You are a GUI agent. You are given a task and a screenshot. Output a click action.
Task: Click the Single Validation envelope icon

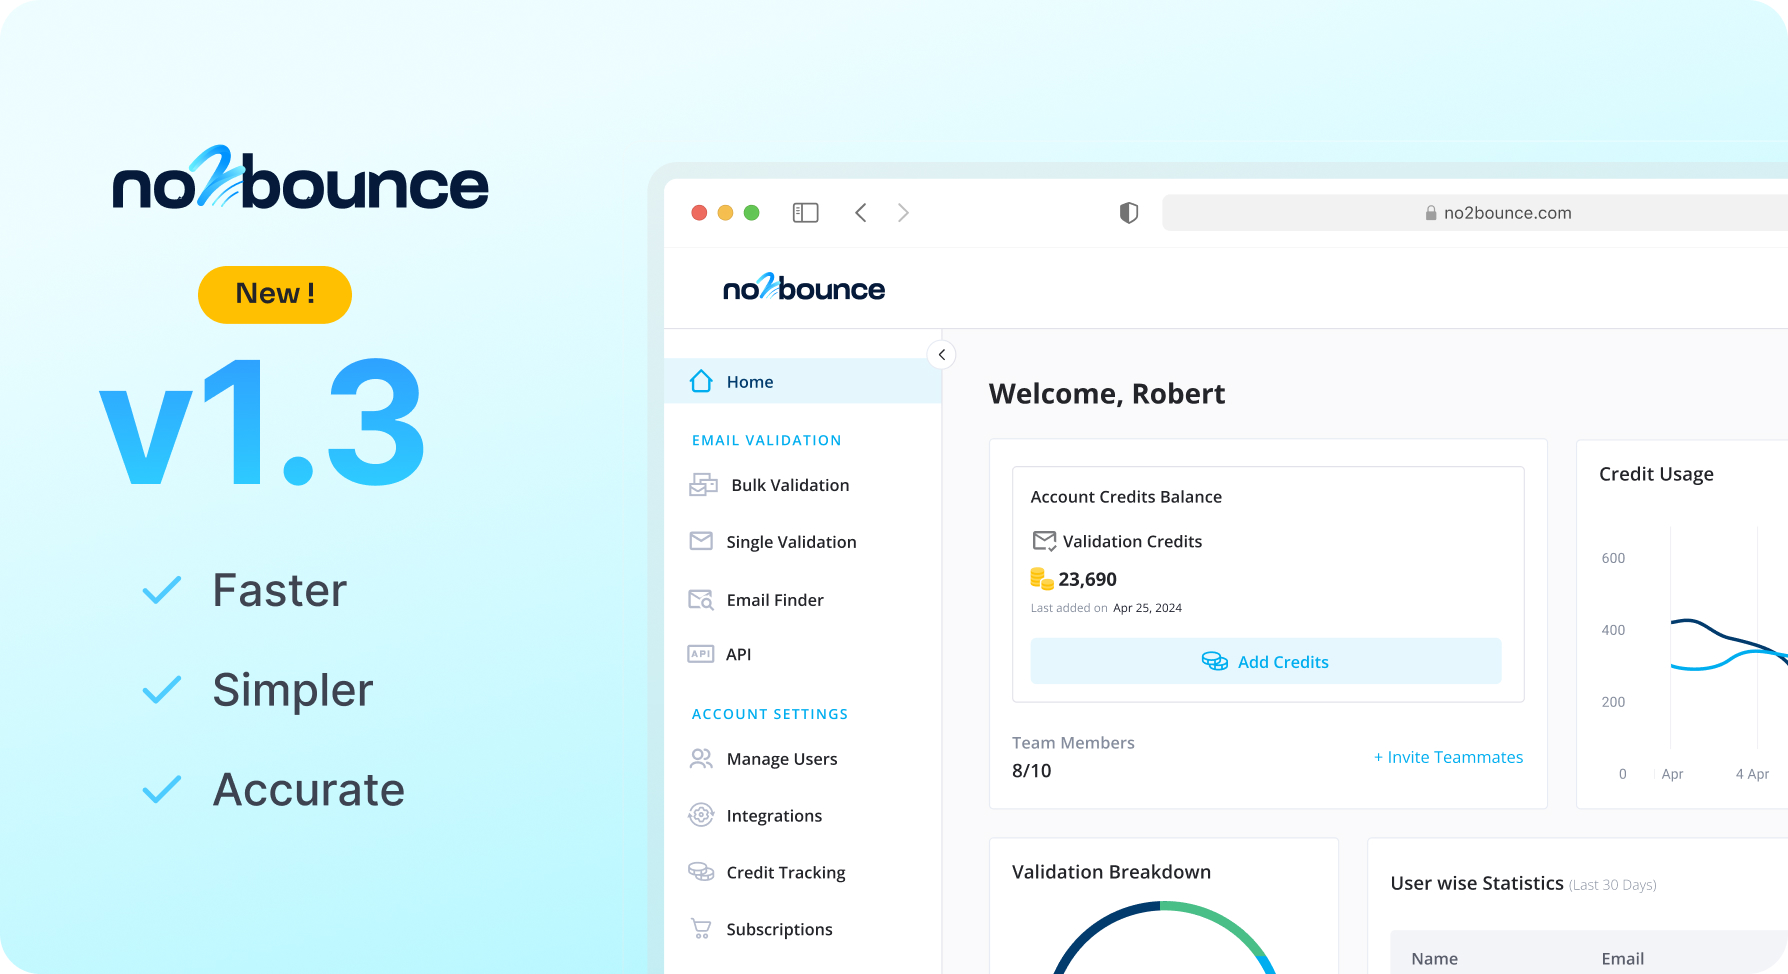701,541
